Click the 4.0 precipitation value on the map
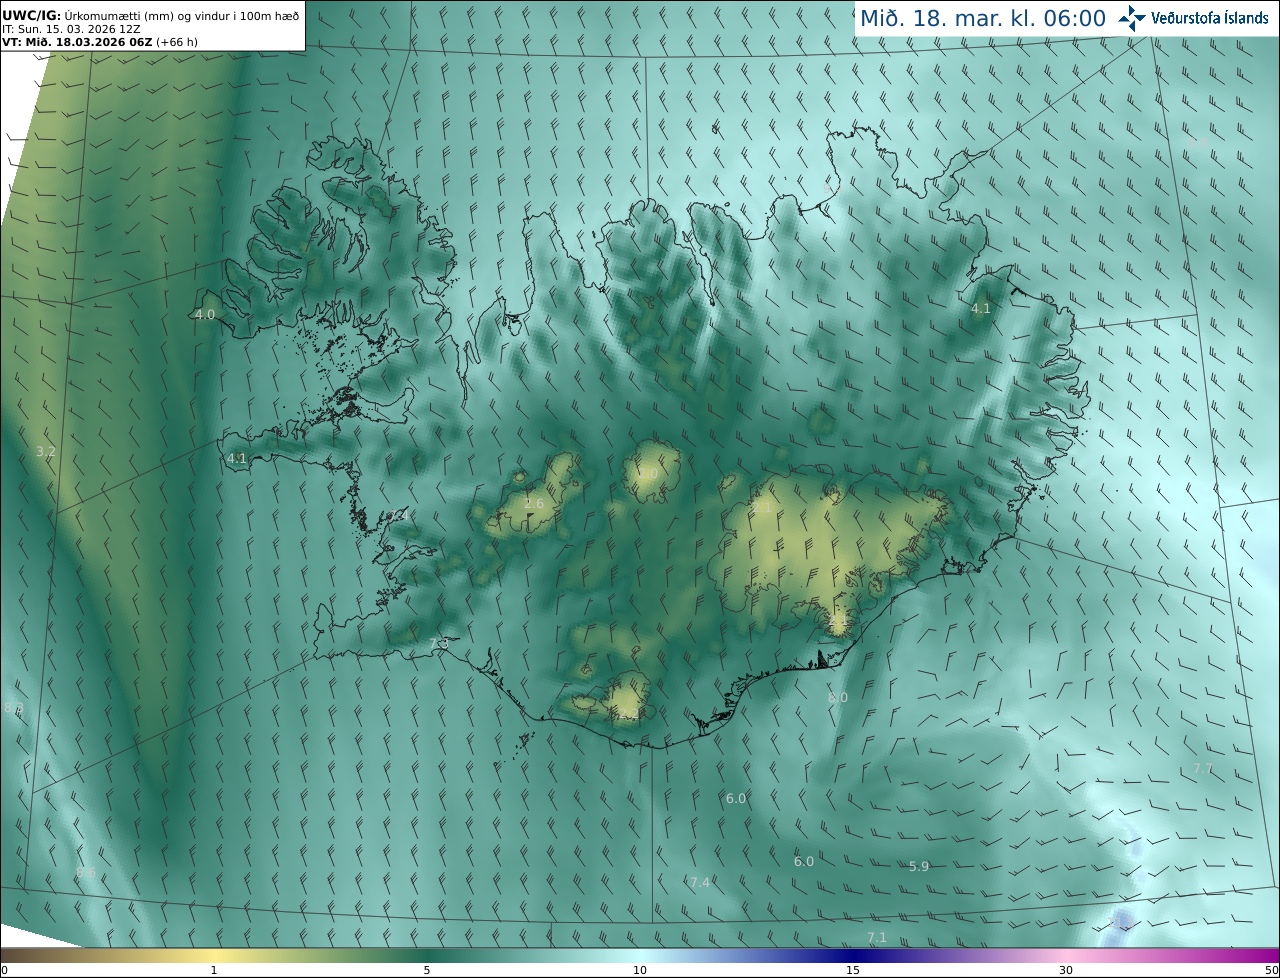 [205, 314]
